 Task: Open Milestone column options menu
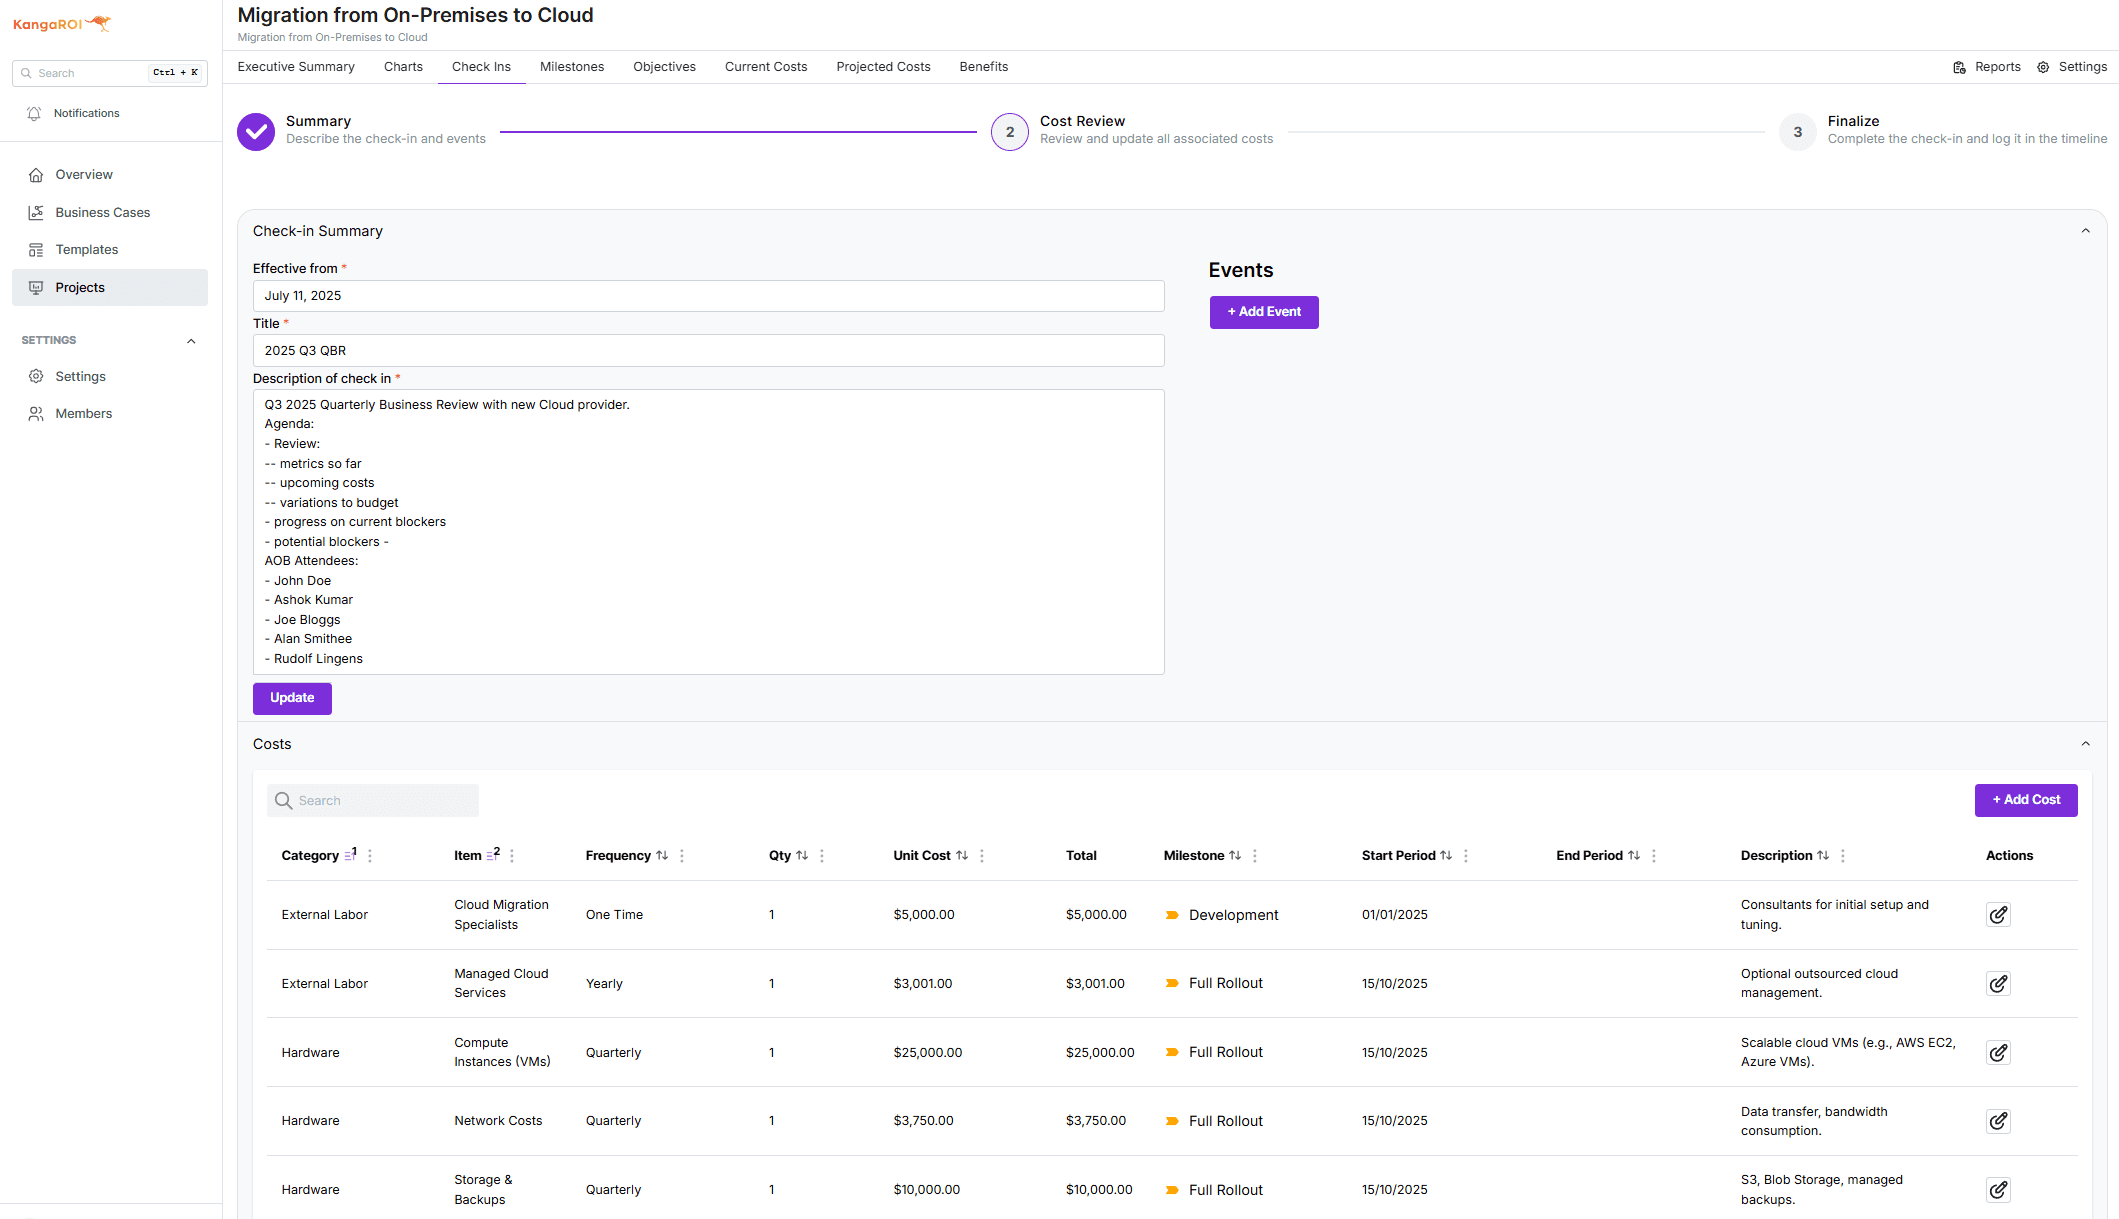[x=1255, y=856]
